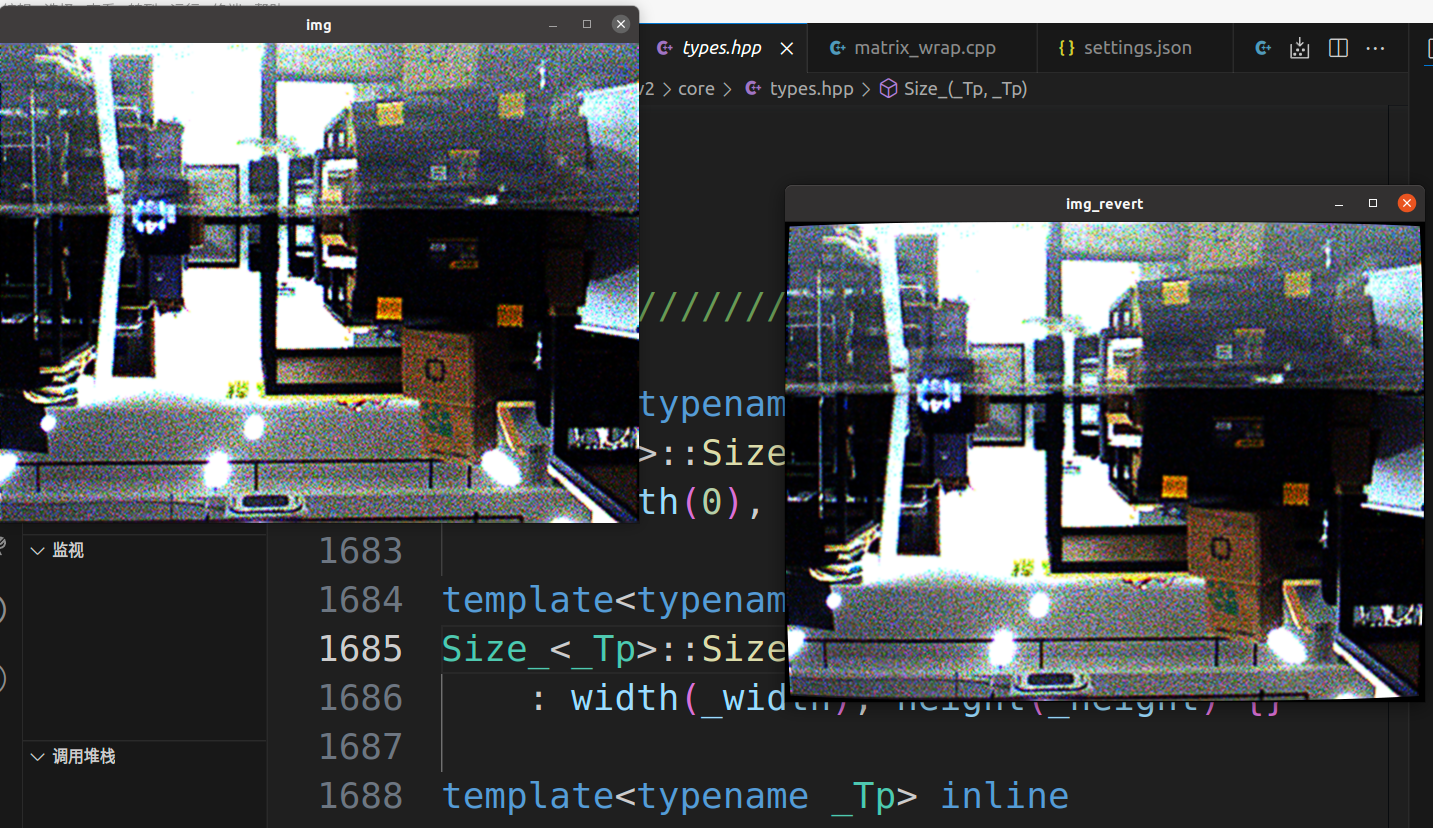Screen dimensions: 1433x828
Task: Click line number 1683 in the gutter
Action: point(360,551)
